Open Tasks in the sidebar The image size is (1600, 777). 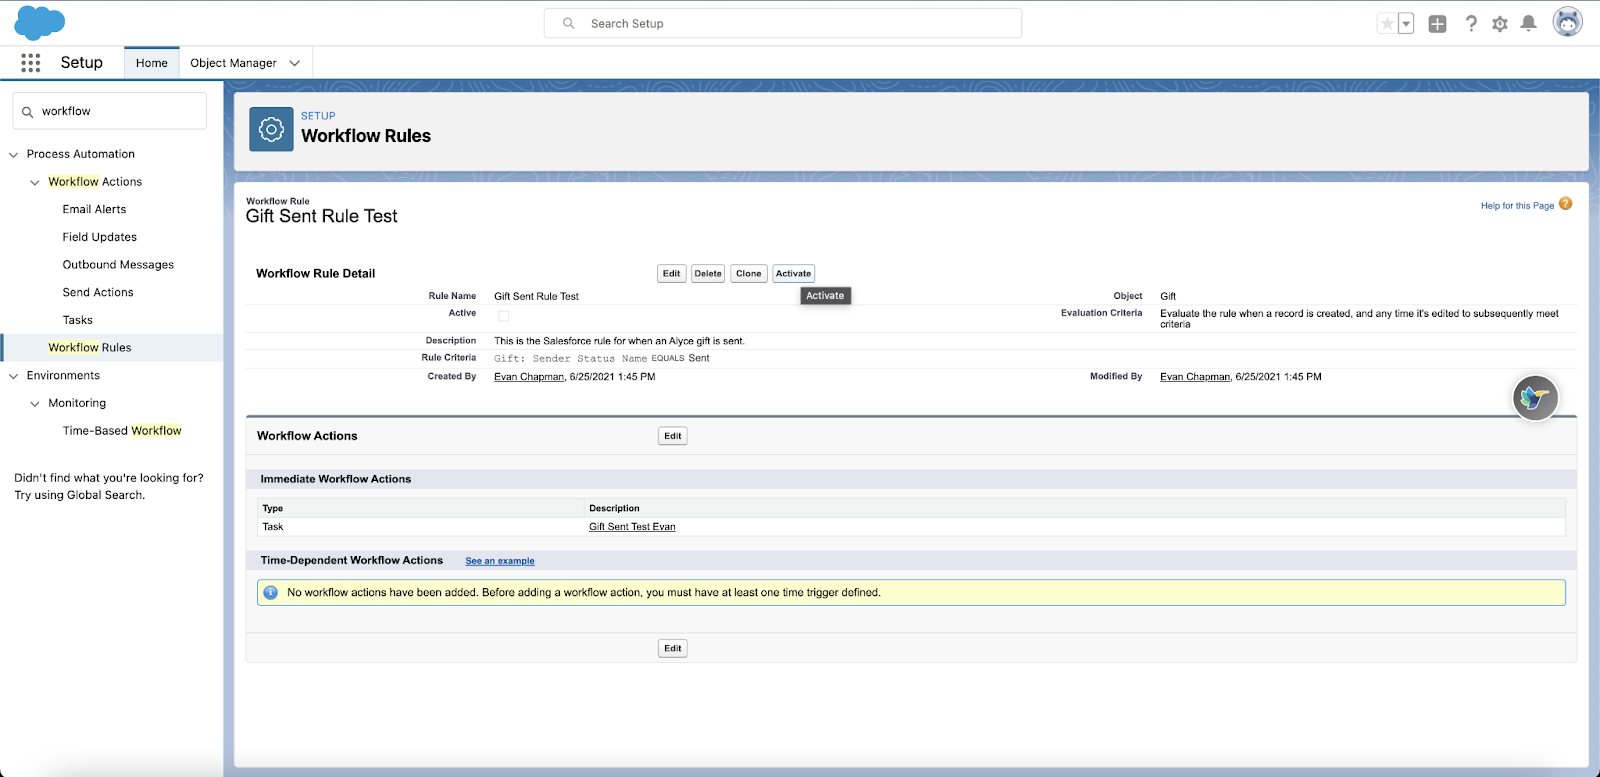(x=77, y=321)
